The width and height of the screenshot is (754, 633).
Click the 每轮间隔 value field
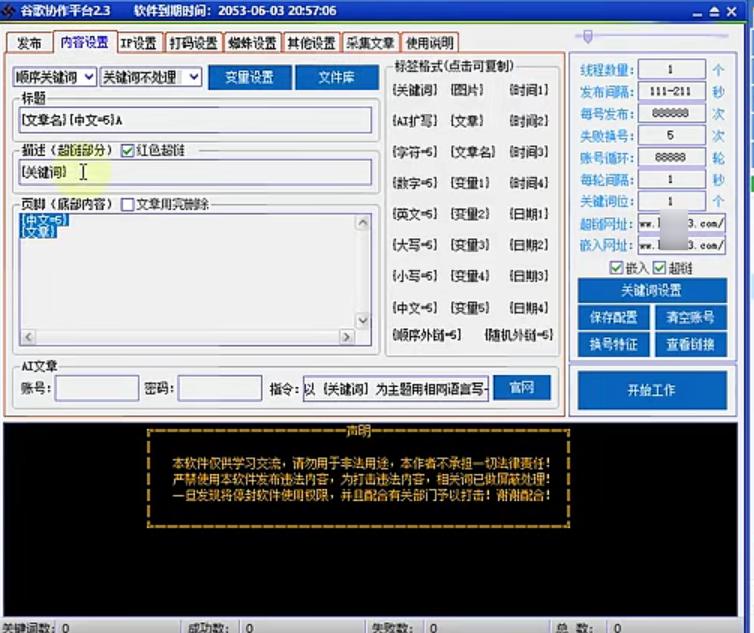pos(671,179)
